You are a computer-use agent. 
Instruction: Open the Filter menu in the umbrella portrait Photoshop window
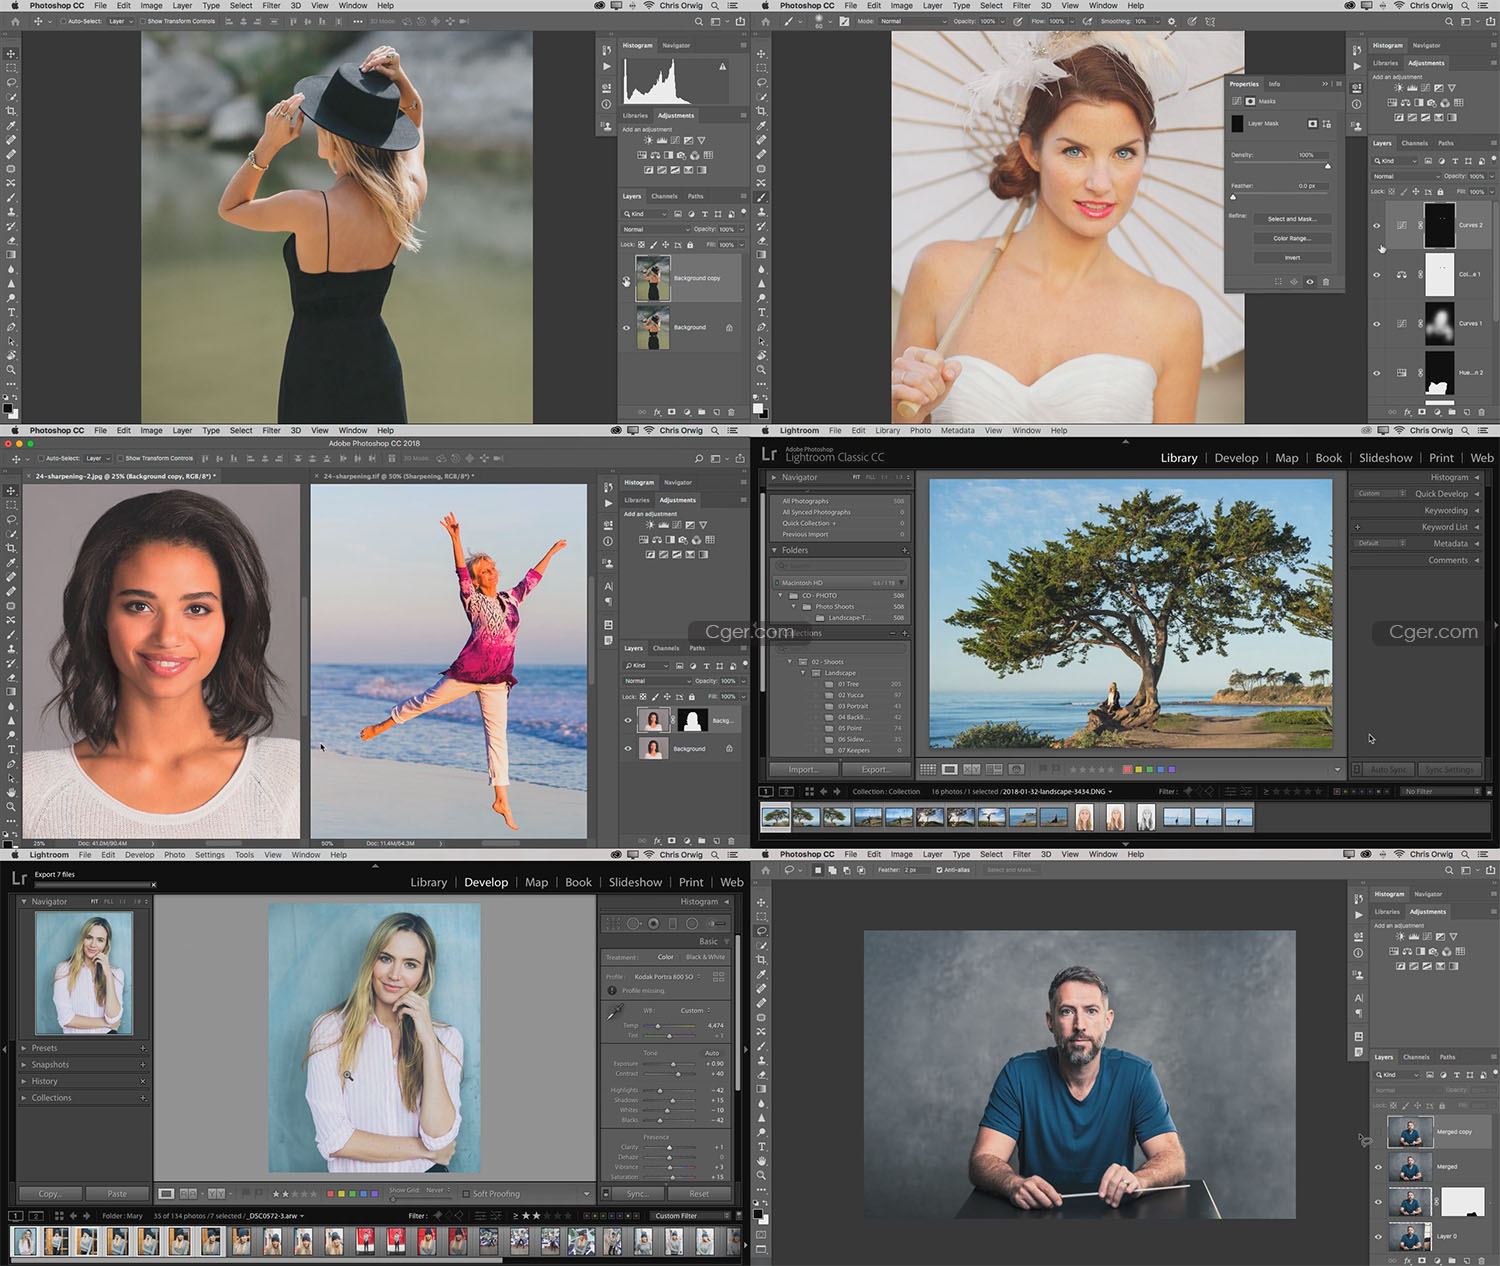click(x=1021, y=6)
